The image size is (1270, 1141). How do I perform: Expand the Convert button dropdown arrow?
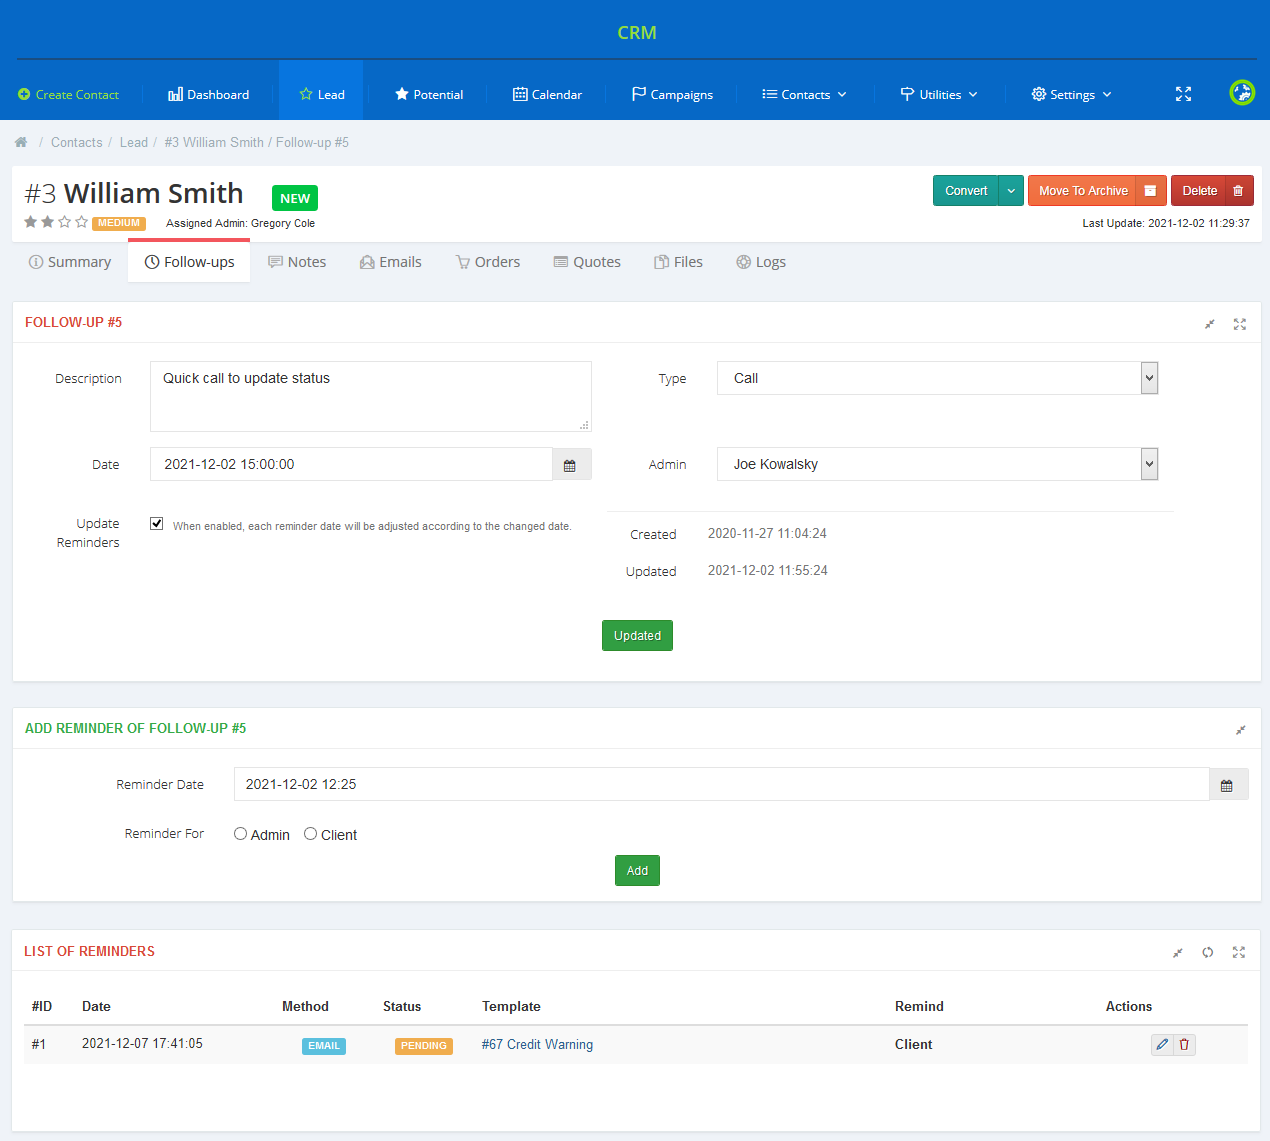coord(1011,191)
